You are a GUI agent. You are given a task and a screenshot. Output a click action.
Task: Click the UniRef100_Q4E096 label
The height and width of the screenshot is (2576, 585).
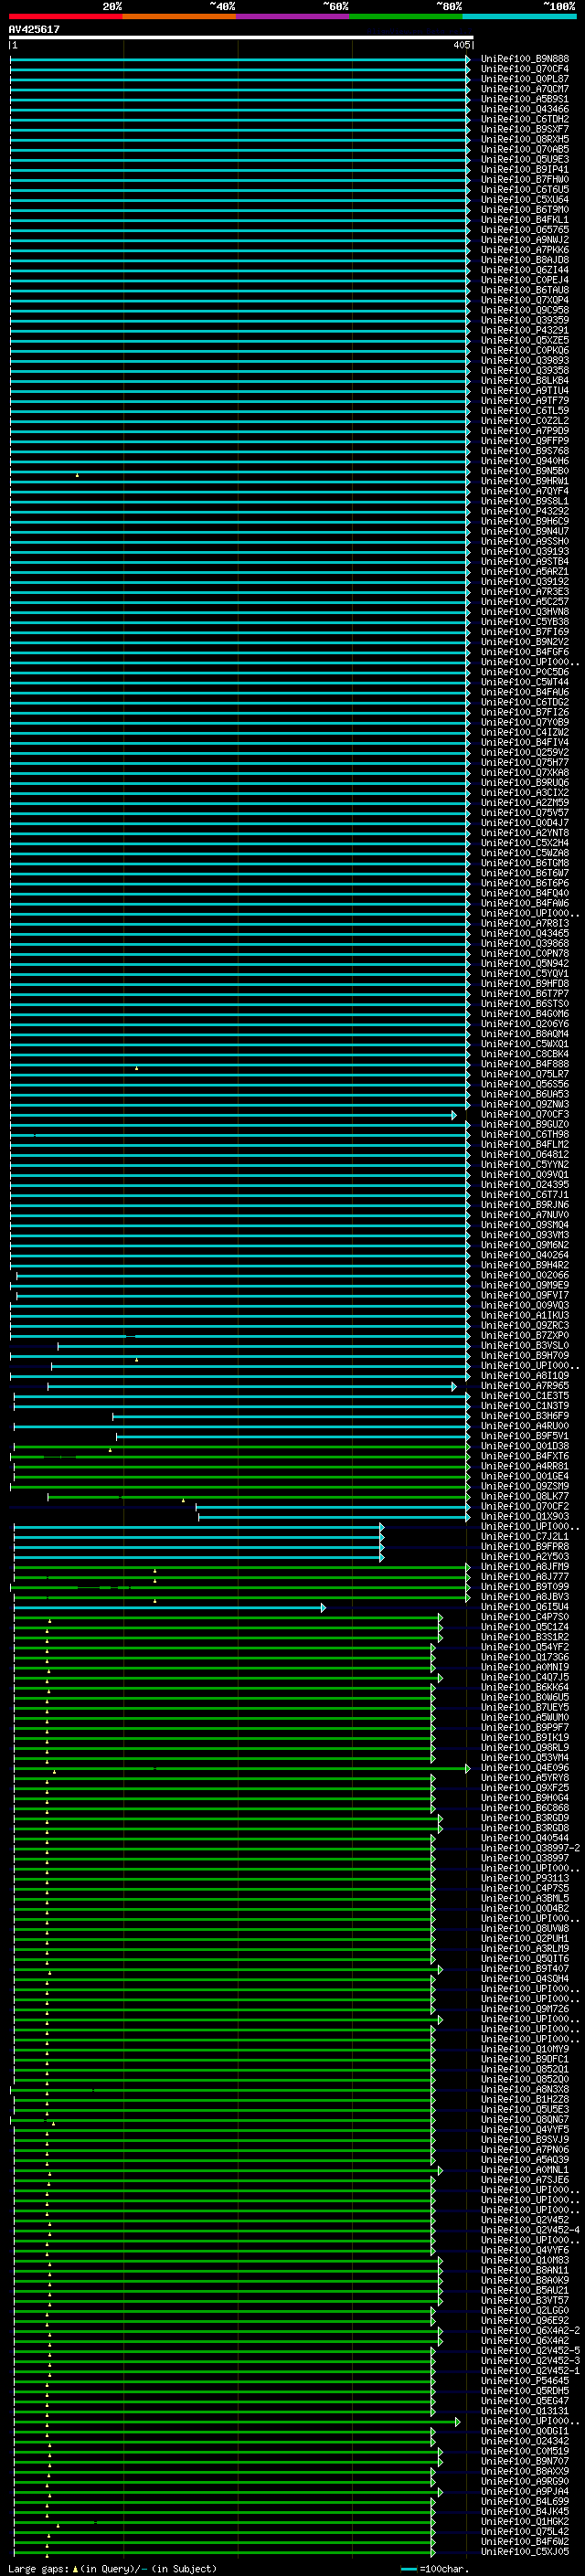point(525,1768)
